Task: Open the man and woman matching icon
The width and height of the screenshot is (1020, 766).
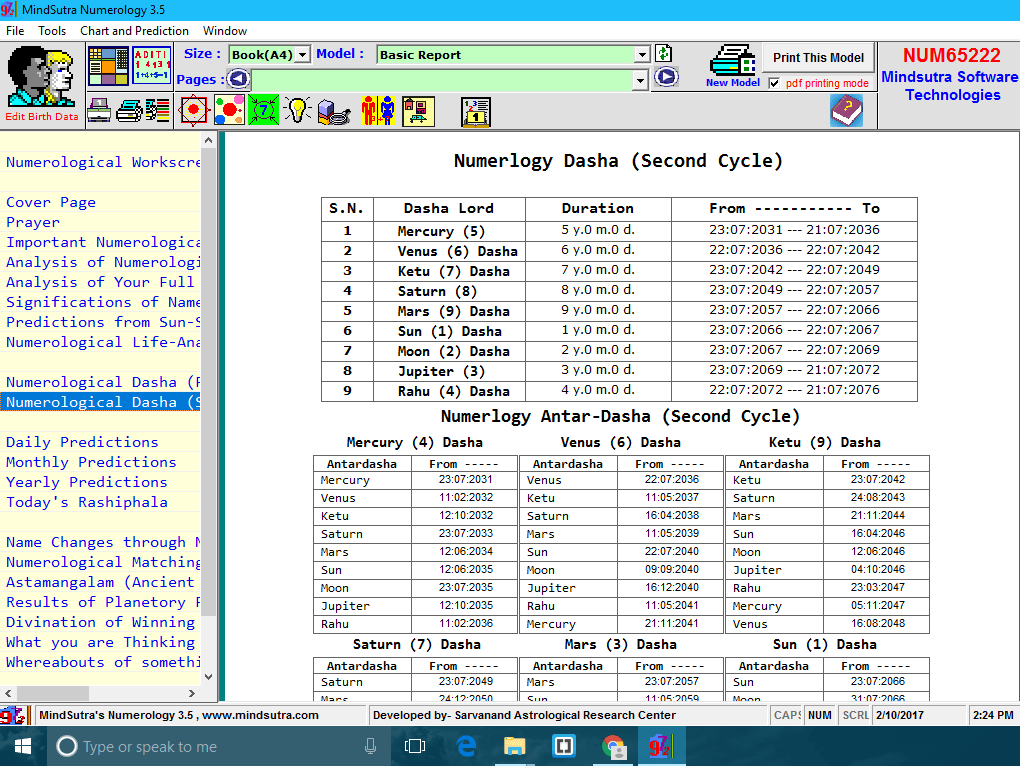Action: (x=378, y=110)
